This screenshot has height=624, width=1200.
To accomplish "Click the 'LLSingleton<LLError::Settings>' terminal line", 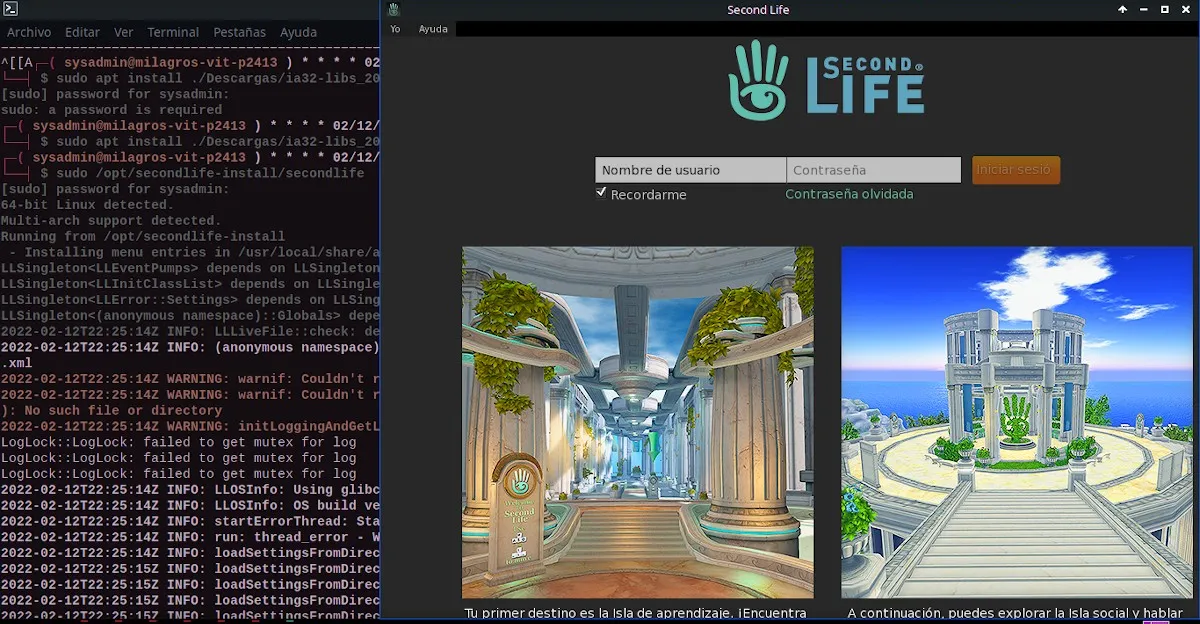I will 190,300.
